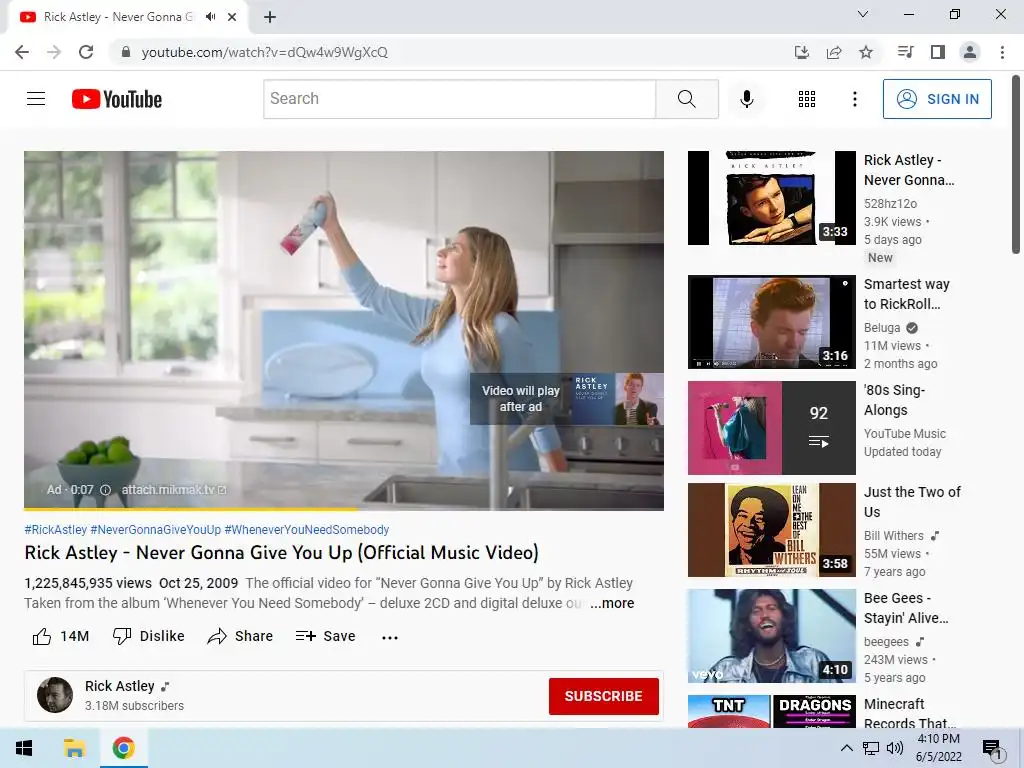The image size is (1024, 768).
Task: Start voice search with microphone icon
Action: 747,99
